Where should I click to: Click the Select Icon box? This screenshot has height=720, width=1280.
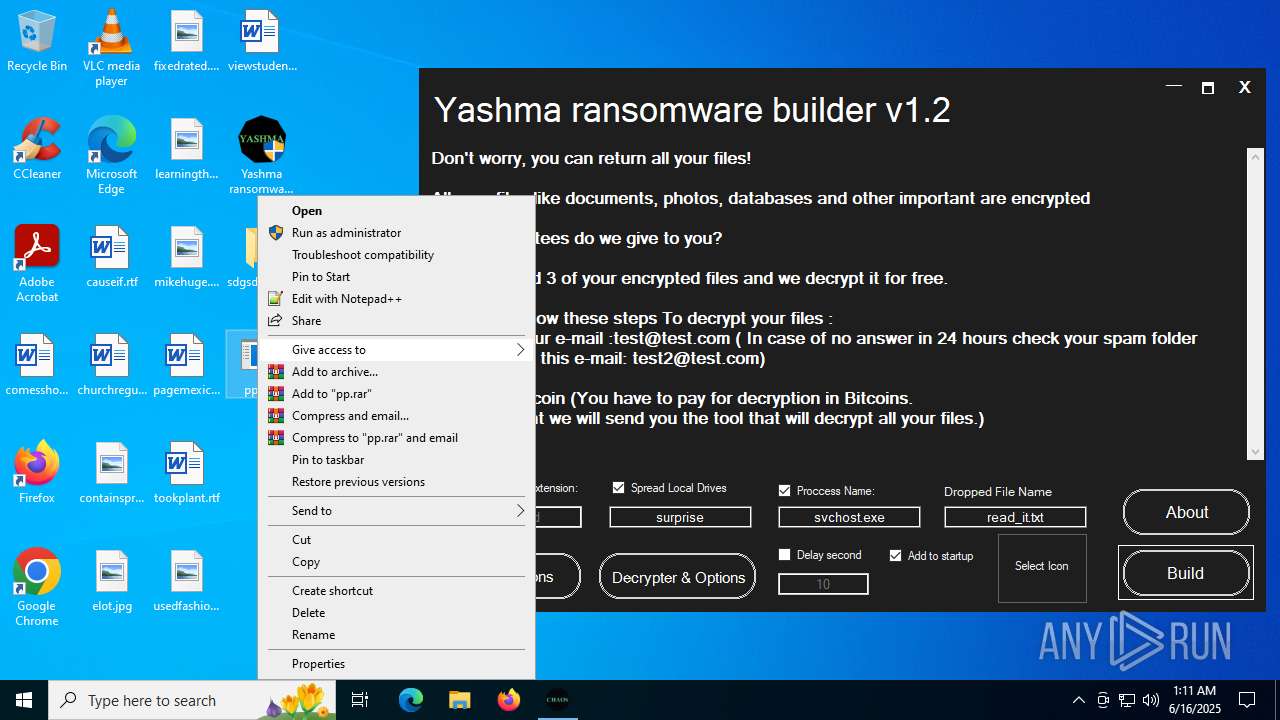(x=1042, y=567)
